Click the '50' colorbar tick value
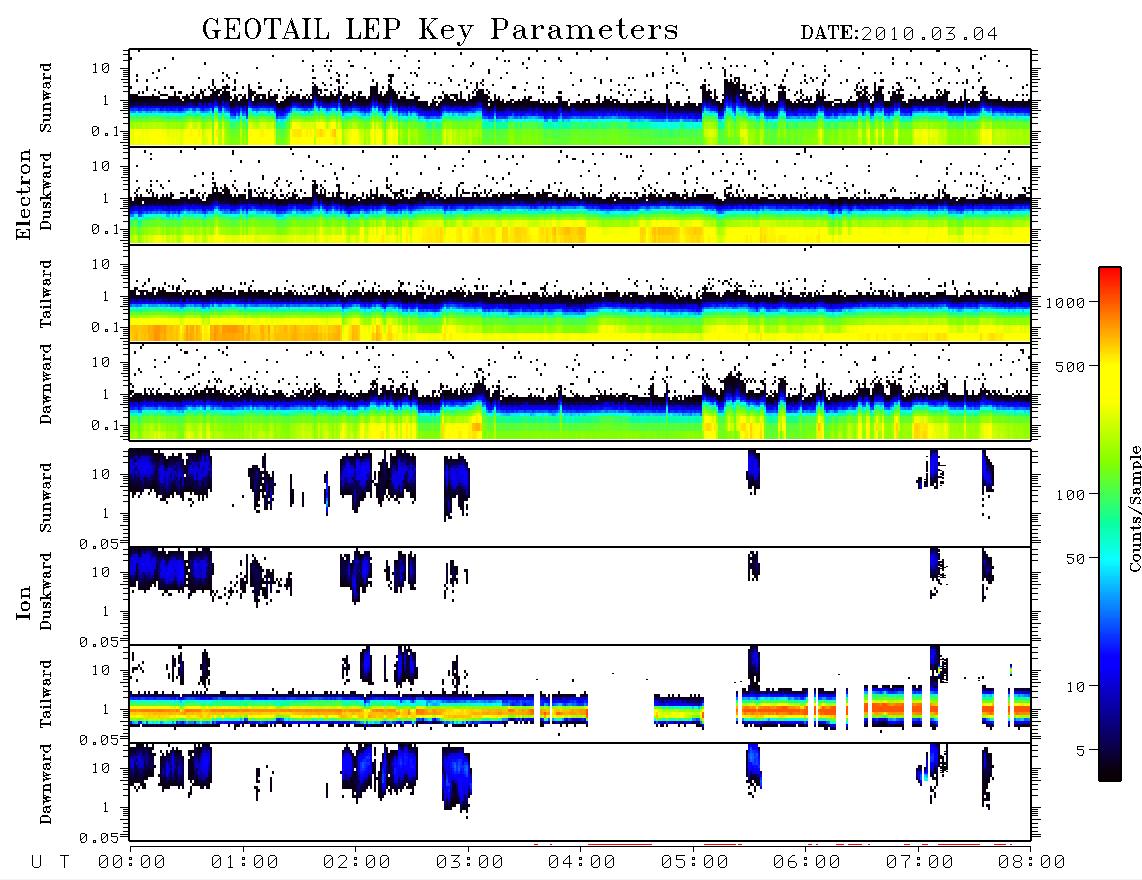This screenshot has width=1142, height=880. tap(1076, 559)
